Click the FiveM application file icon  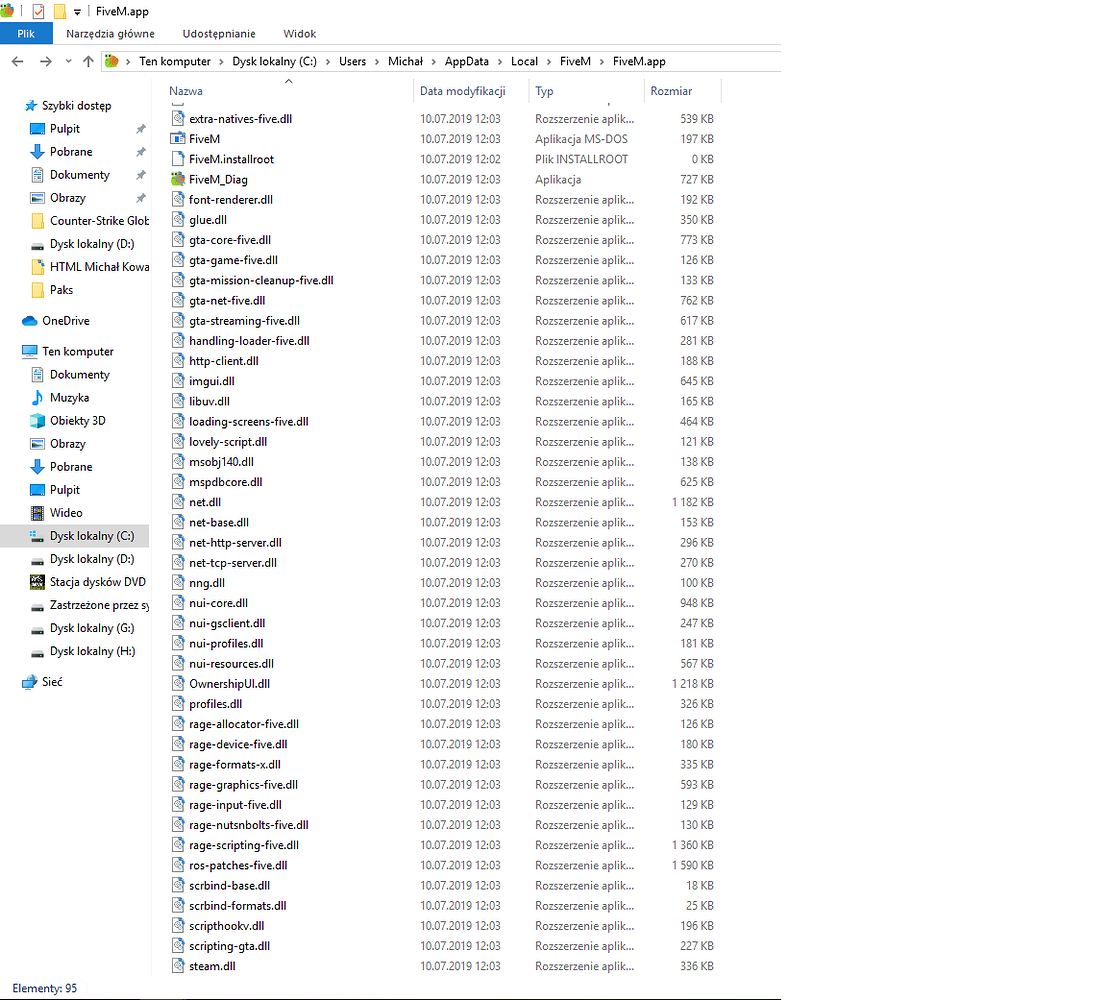click(x=178, y=139)
